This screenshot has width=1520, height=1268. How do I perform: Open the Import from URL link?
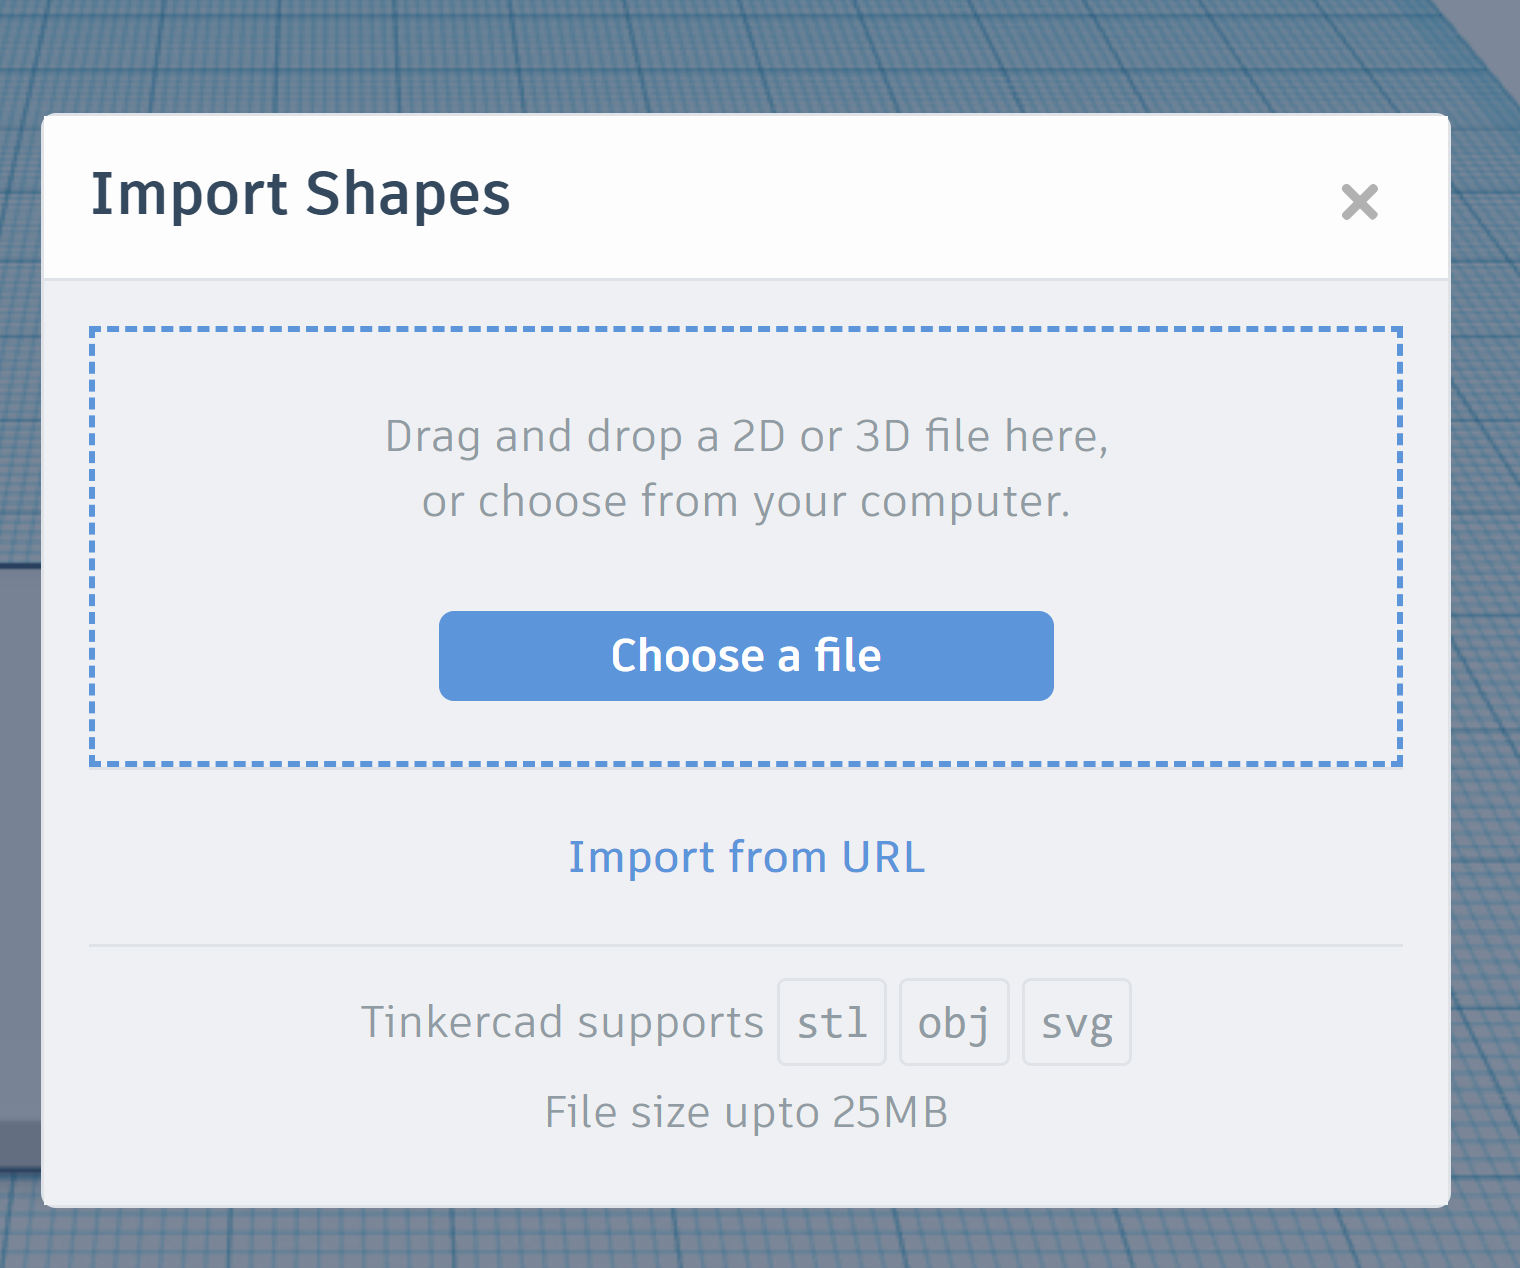pos(746,857)
